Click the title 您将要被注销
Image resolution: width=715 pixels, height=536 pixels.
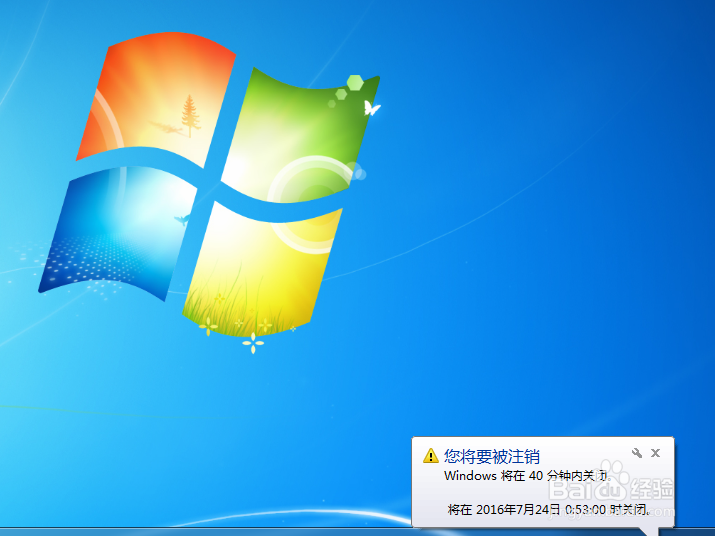492,456
